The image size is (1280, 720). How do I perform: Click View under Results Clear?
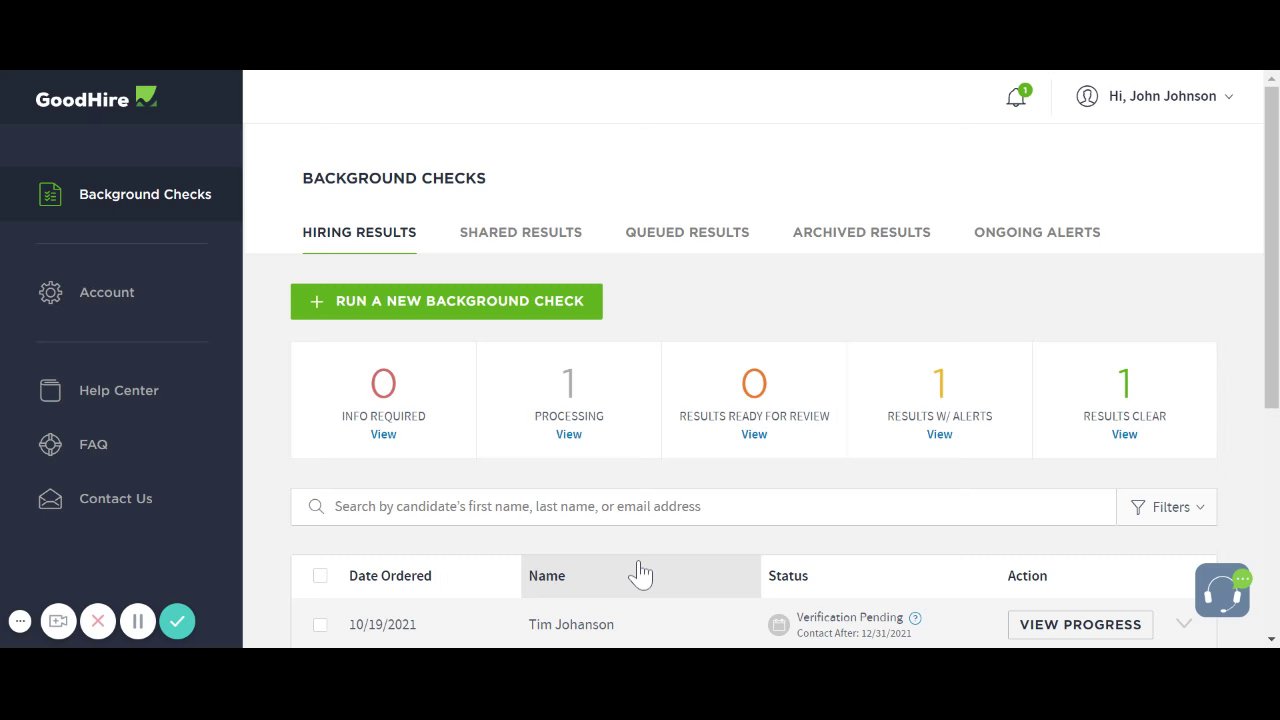click(1124, 434)
